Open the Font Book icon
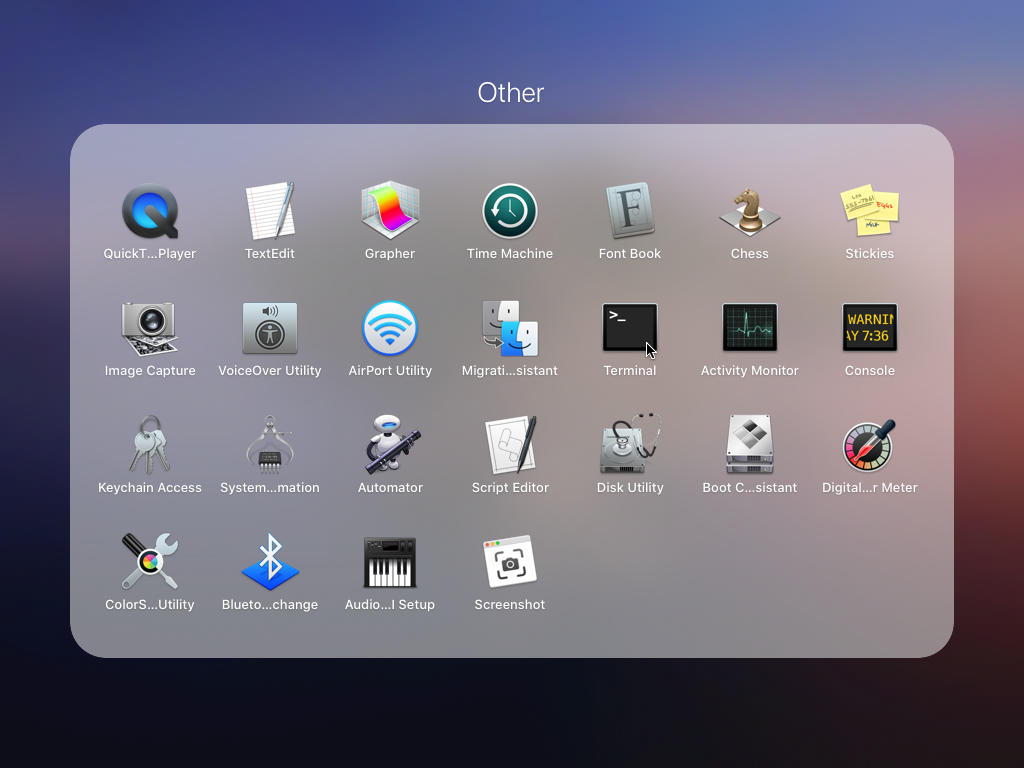Image resolution: width=1024 pixels, height=768 pixels. [630, 210]
